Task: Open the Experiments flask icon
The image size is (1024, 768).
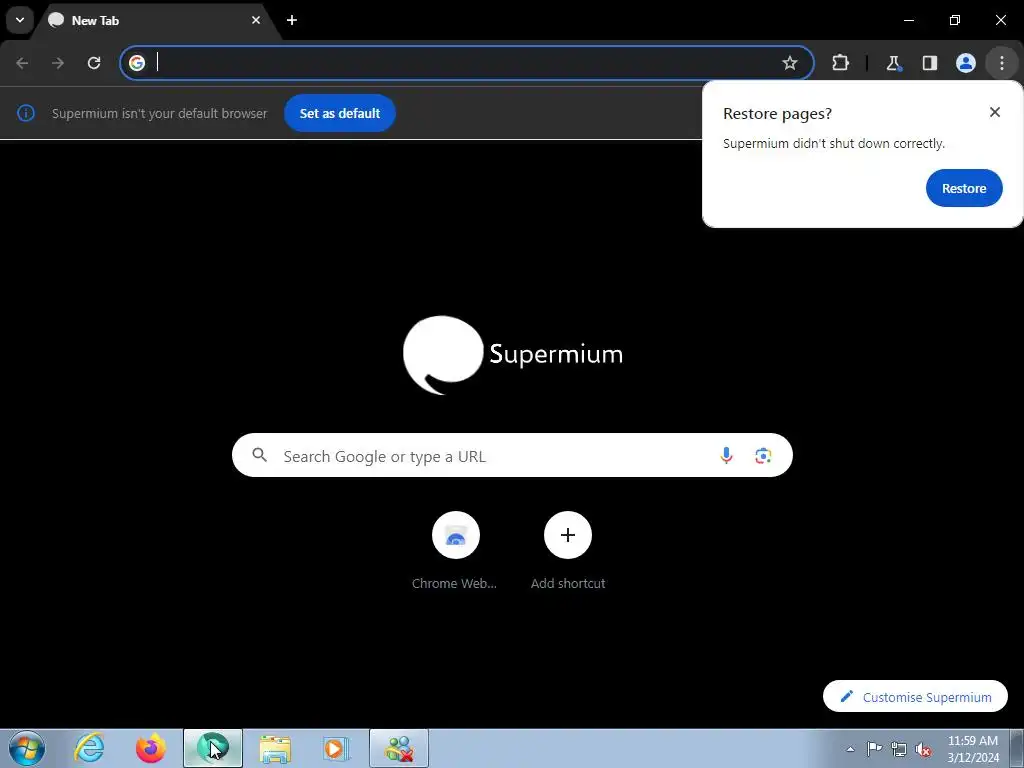Action: (x=893, y=63)
